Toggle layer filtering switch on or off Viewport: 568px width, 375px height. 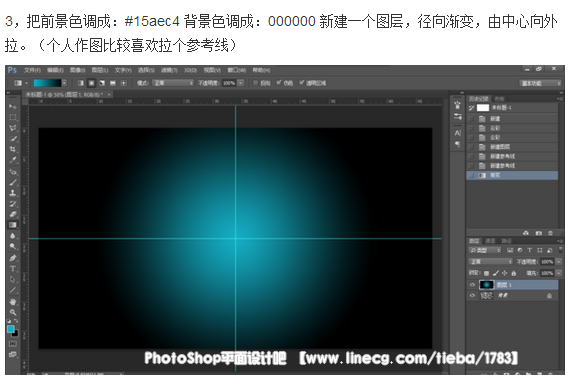(561, 250)
